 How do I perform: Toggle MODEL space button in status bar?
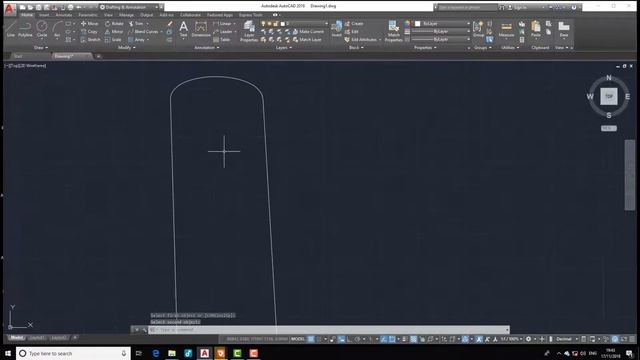(x=298, y=339)
